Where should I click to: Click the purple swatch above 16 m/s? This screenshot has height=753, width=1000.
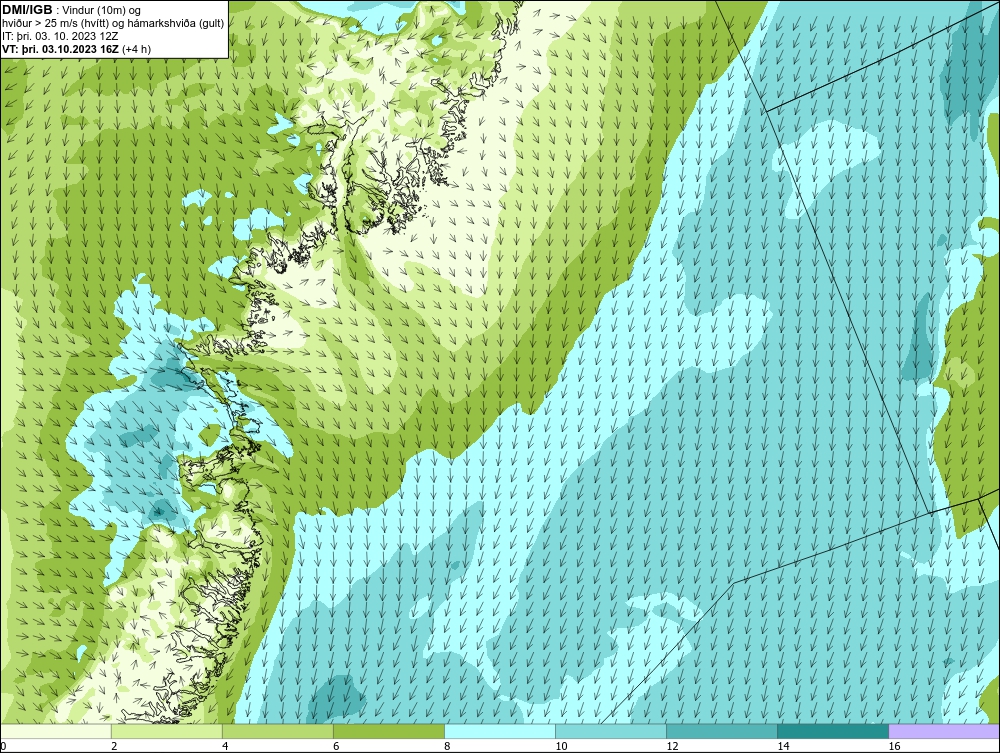tap(945, 731)
